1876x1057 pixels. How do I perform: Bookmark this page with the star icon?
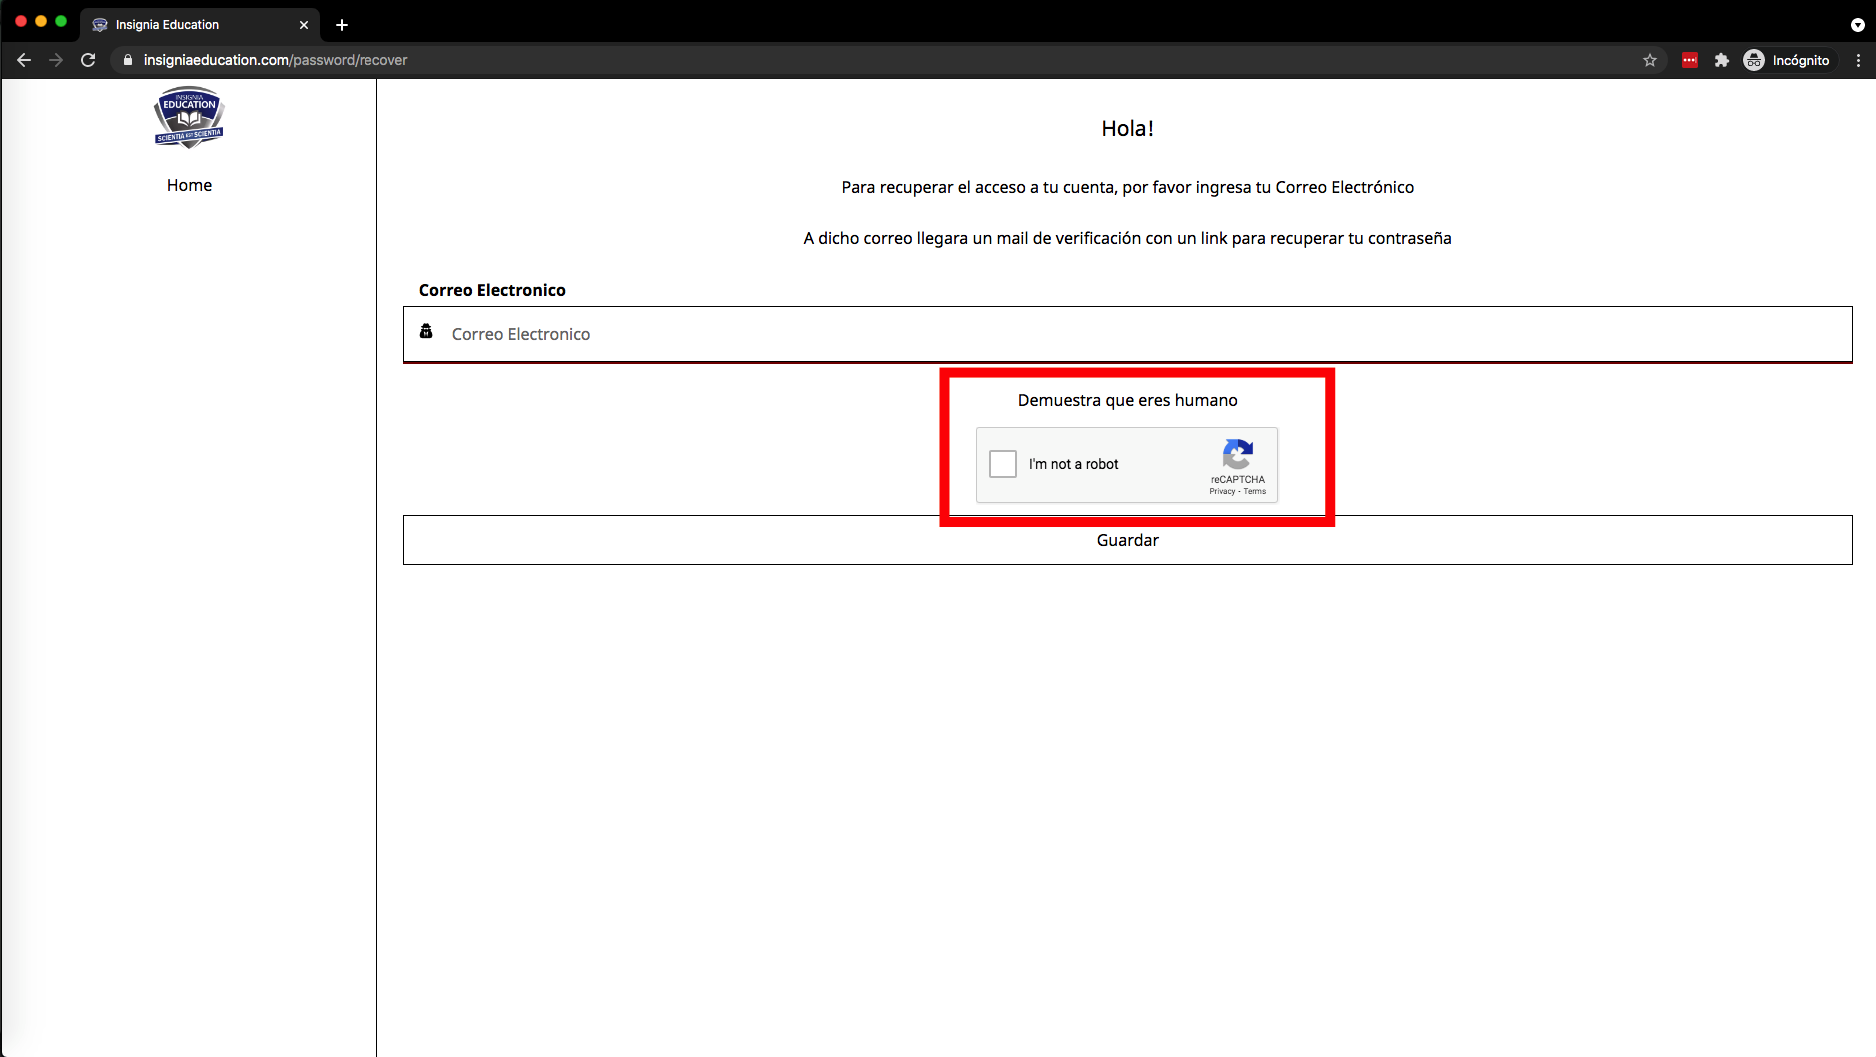[1650, 60]
